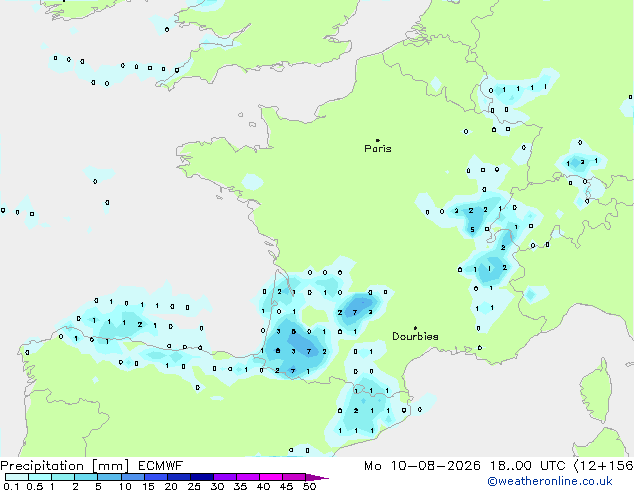Click the Paris location dot marker
This screenshot has height=490, width=634.
pyautogui.click(x=378, y=140)
